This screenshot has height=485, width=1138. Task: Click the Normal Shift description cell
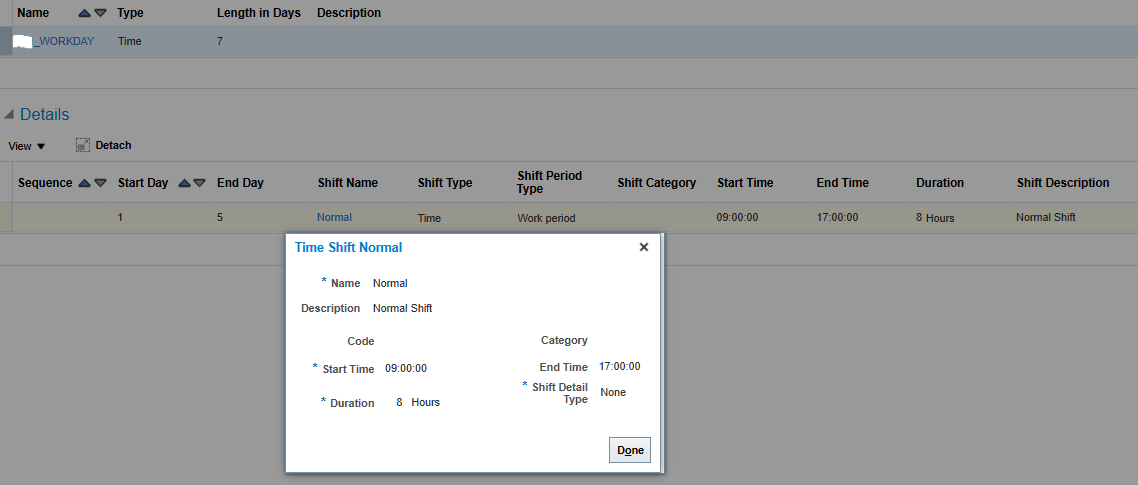(1046, 217)
